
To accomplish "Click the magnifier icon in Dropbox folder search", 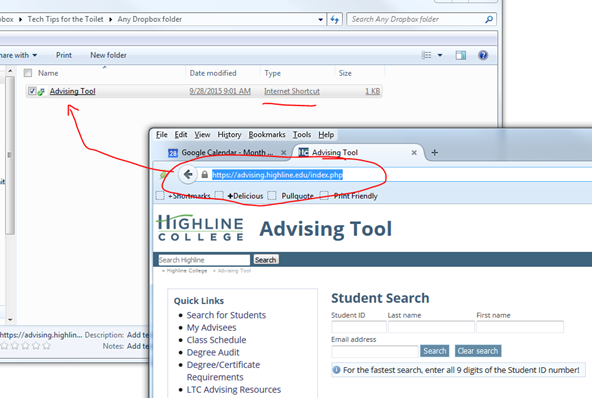I will (x=489, y=19).
